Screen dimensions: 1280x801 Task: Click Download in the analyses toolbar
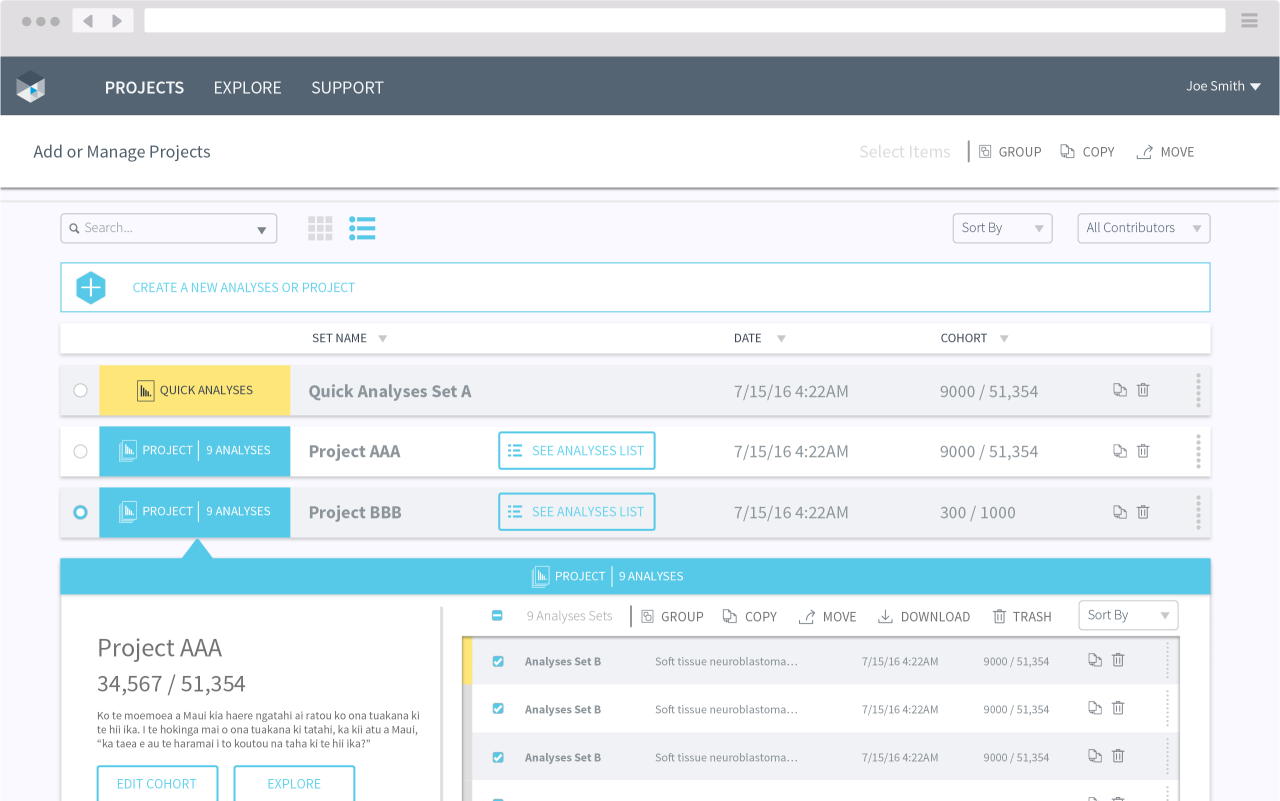pyautogui.click(x=924, y=617)
